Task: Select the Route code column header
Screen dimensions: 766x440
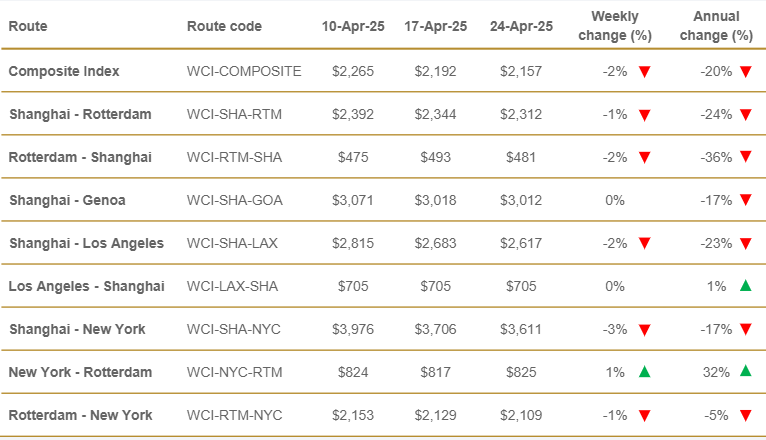Action: (224, 26)
